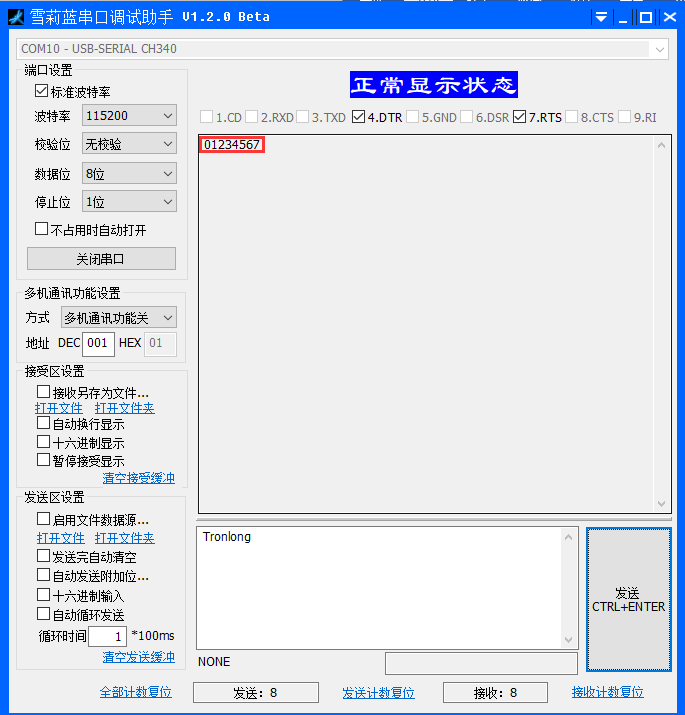Open the 校验位 无校验 dropdown
685x715 pixels.
pyautogui.click(x=129, y=144)
